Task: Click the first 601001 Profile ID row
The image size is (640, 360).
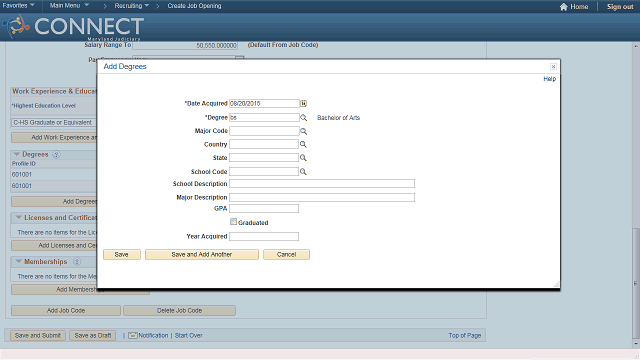Action: (x=22, y=174)
